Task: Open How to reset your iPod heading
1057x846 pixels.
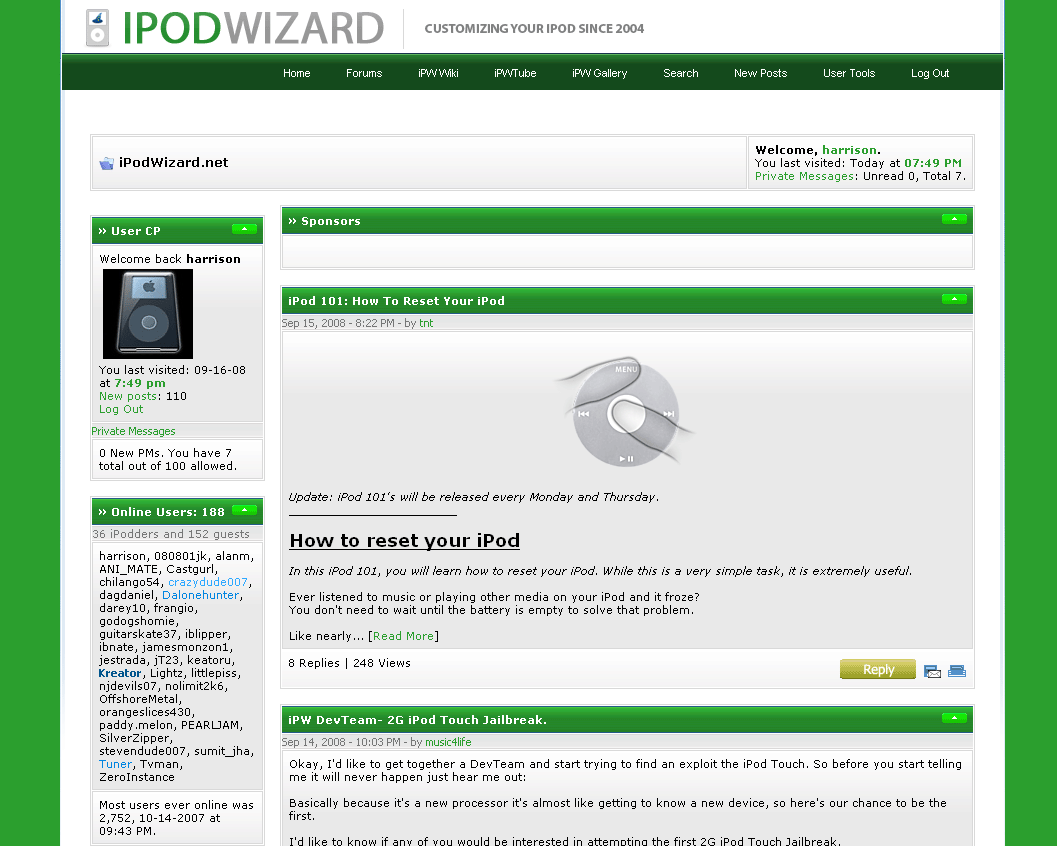Action: coord(404,541)
